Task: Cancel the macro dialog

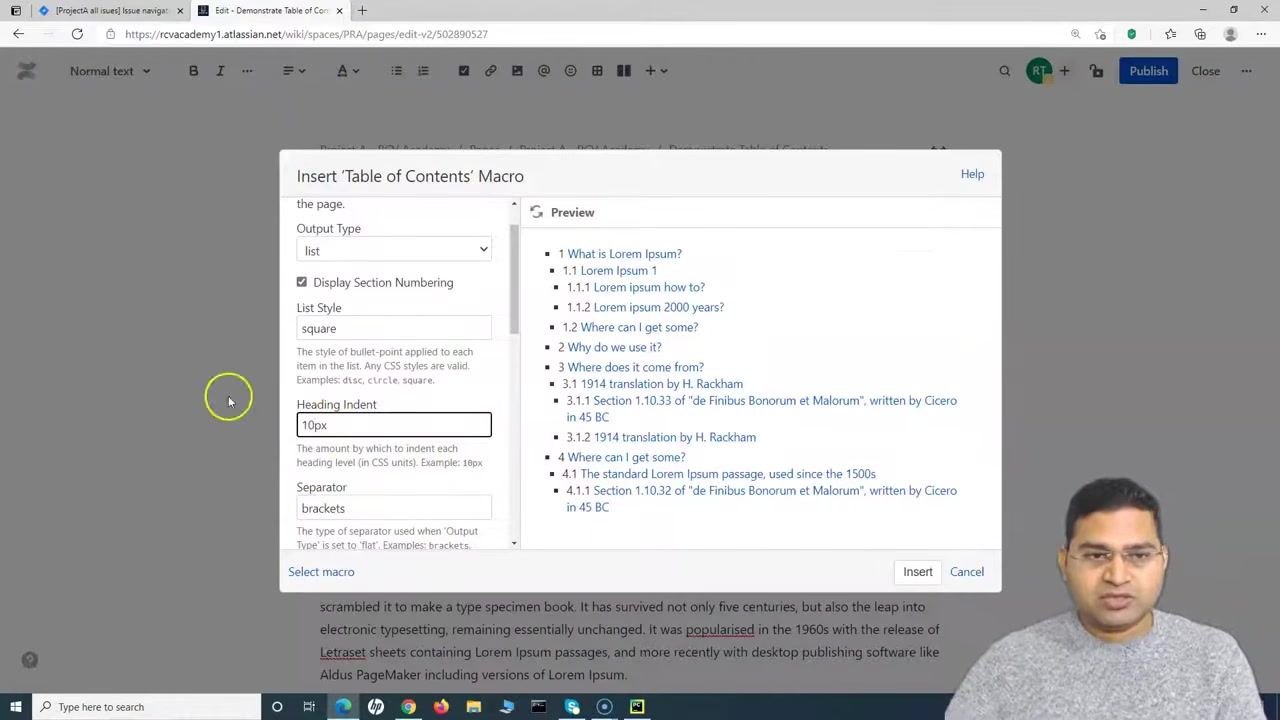Action: coord(967,572)
